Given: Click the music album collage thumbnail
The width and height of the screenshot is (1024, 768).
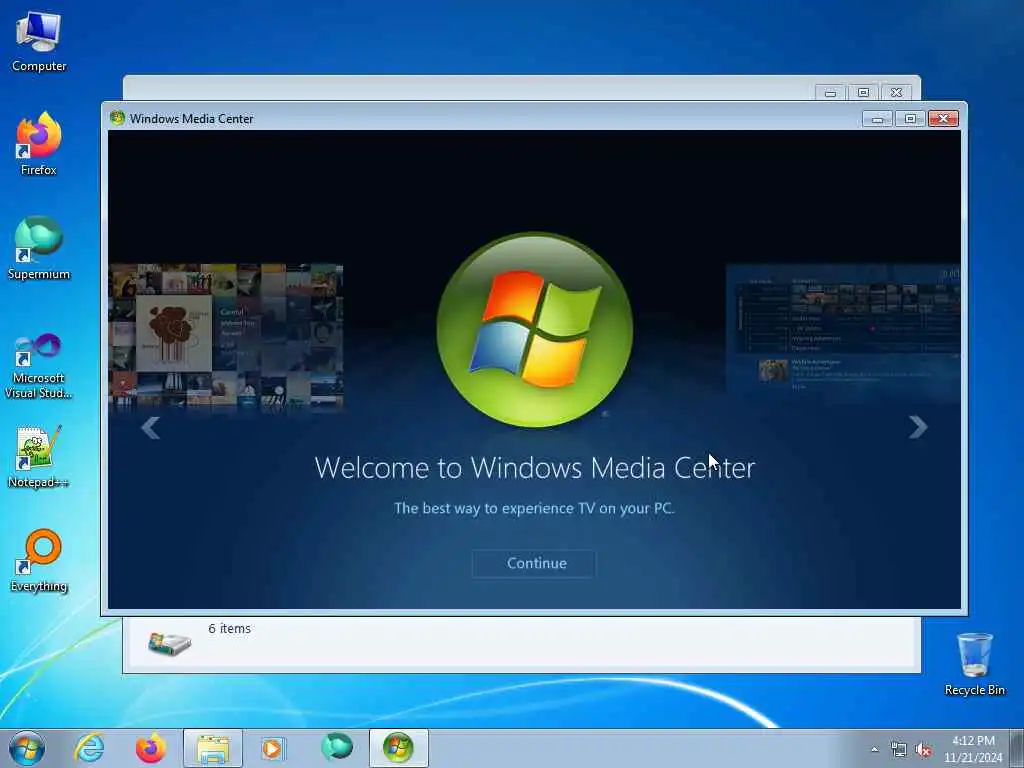Looking at the screenshot, I should point(226,336).
